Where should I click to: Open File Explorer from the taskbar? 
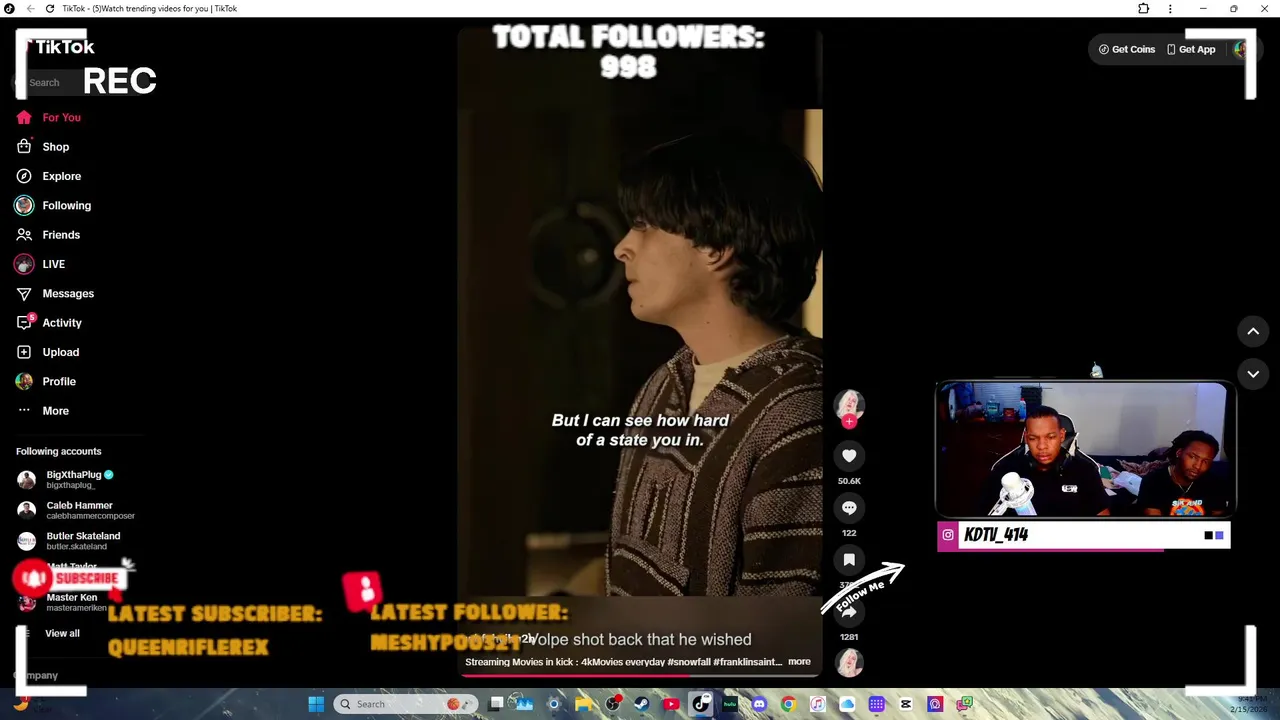(583, 704)
